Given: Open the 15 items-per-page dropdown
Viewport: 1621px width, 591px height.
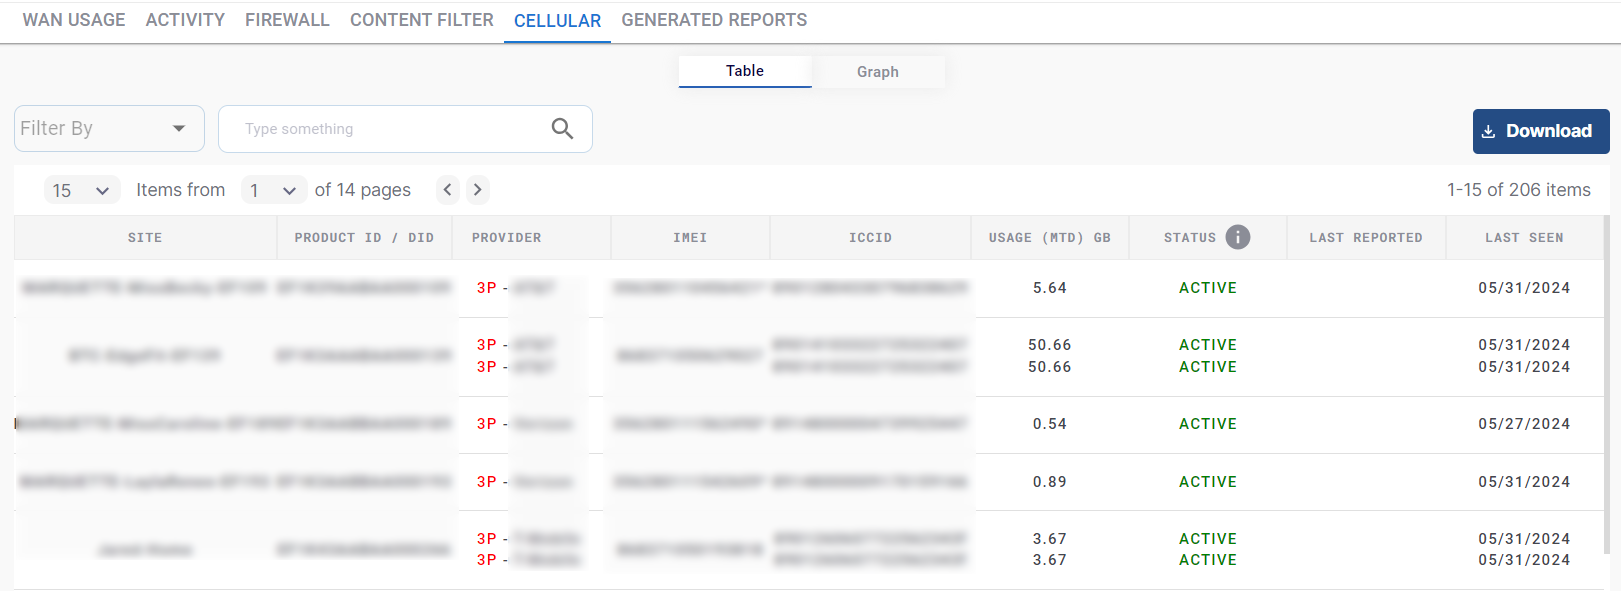Looking at the screenshot, I should [82, 190].
